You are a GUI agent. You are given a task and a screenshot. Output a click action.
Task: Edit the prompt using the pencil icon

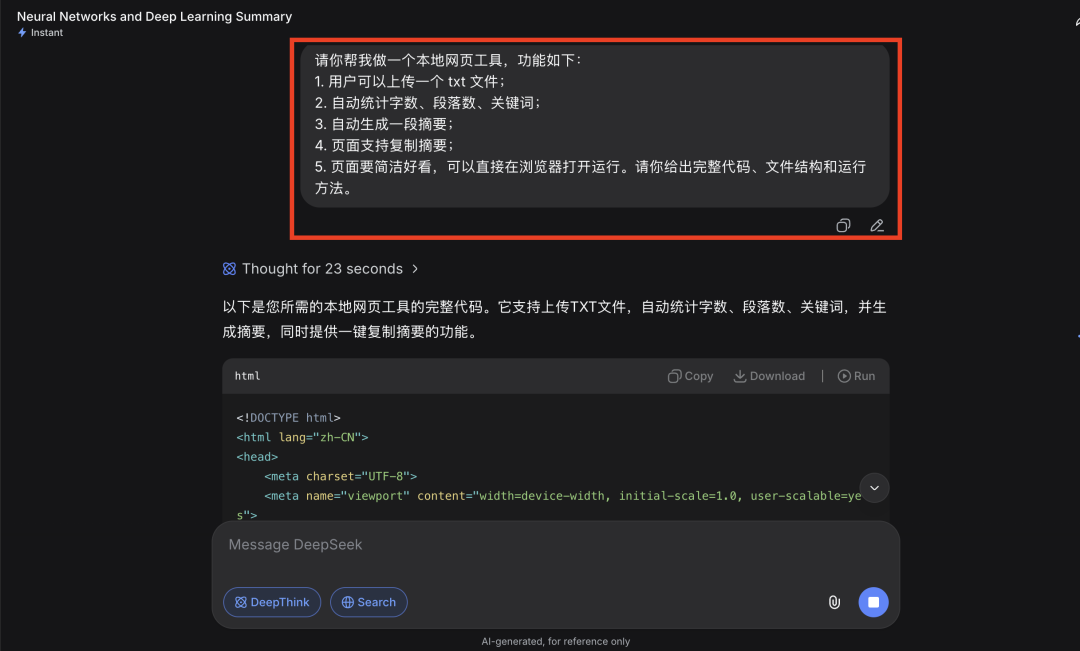(877, 225)
